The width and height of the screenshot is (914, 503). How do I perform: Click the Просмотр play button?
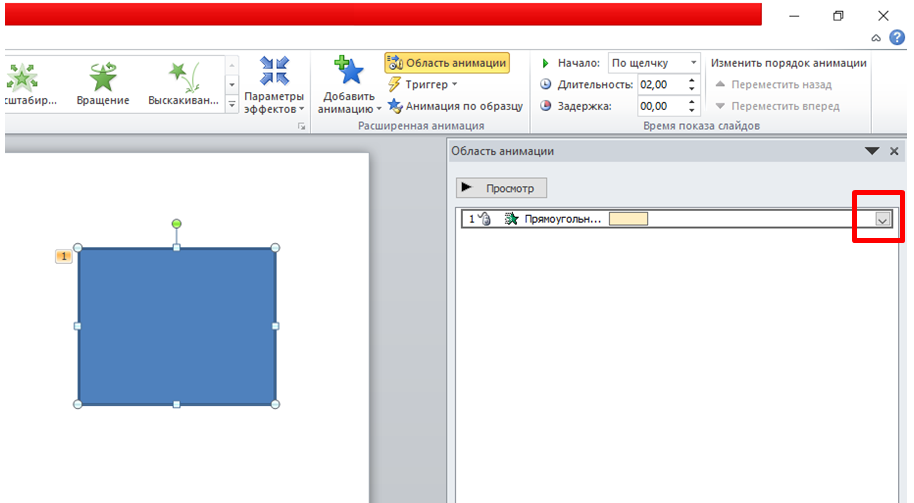501,188
